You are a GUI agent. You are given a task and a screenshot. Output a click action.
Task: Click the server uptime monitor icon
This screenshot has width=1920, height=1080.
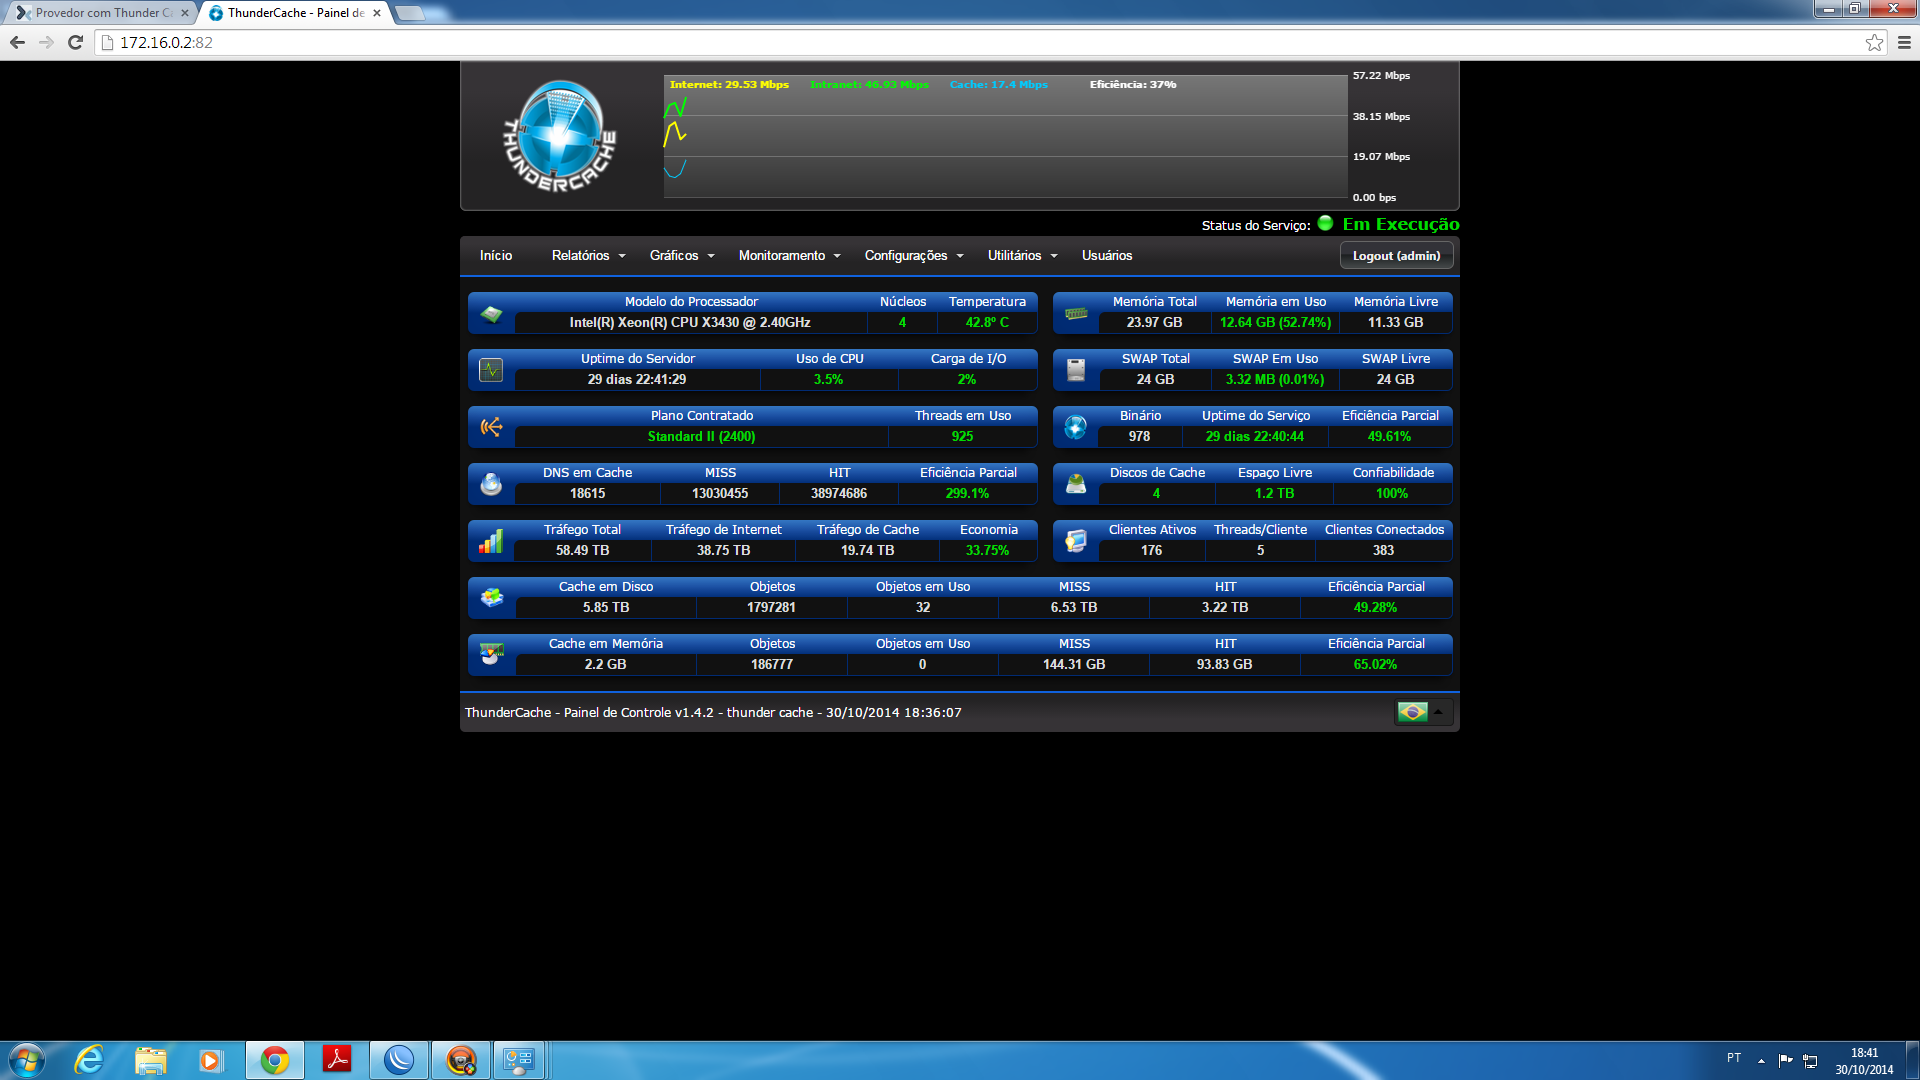[491, 371]
